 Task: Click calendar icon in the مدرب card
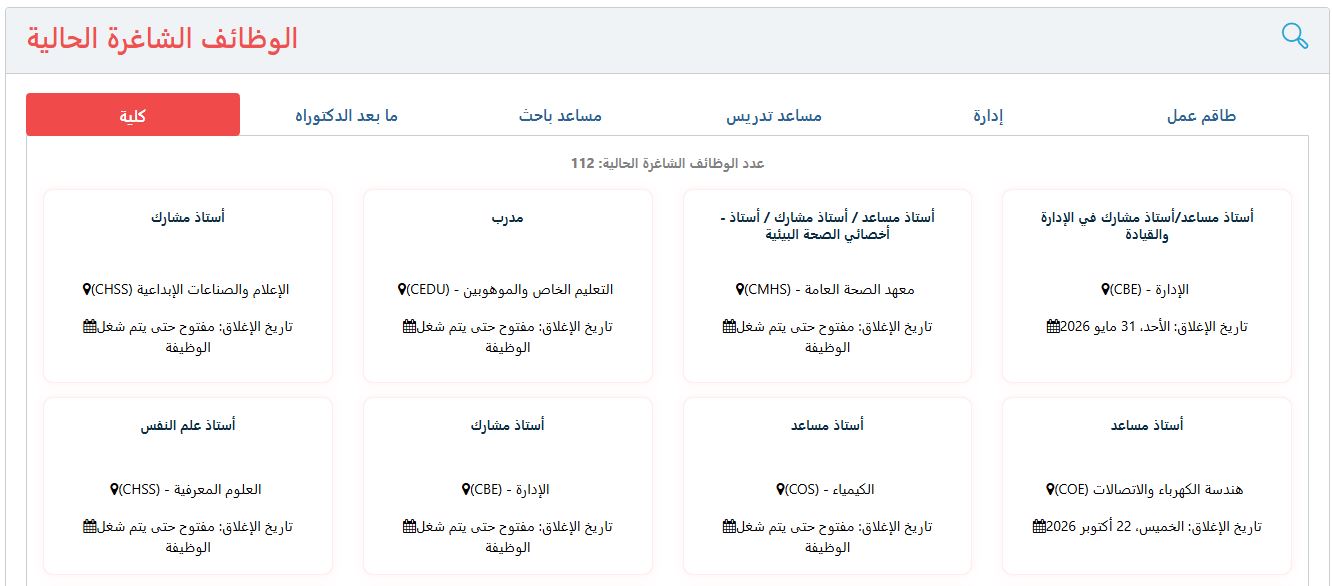click(408, 326)
